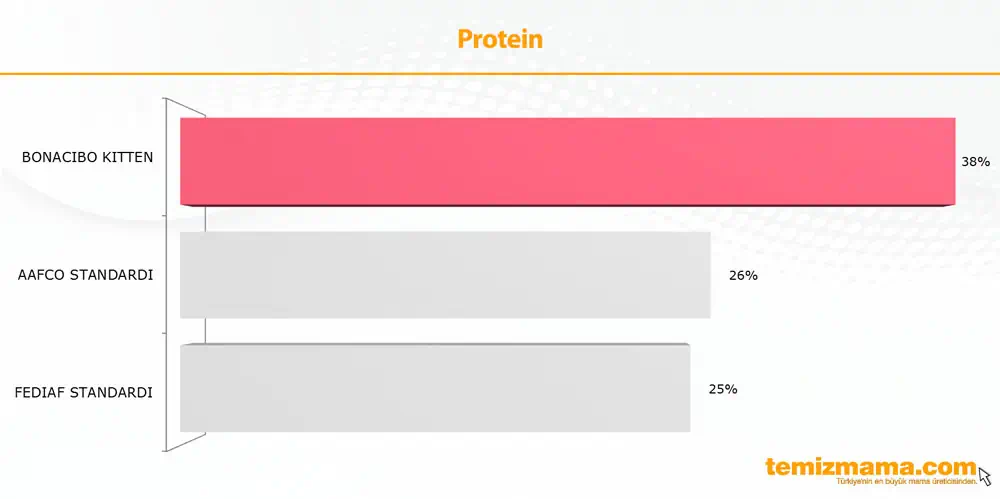Viewport: 1000px width, 499px height.
Task: Select the BONACIBO KITTEN axis label
Action: pos(87,157)
